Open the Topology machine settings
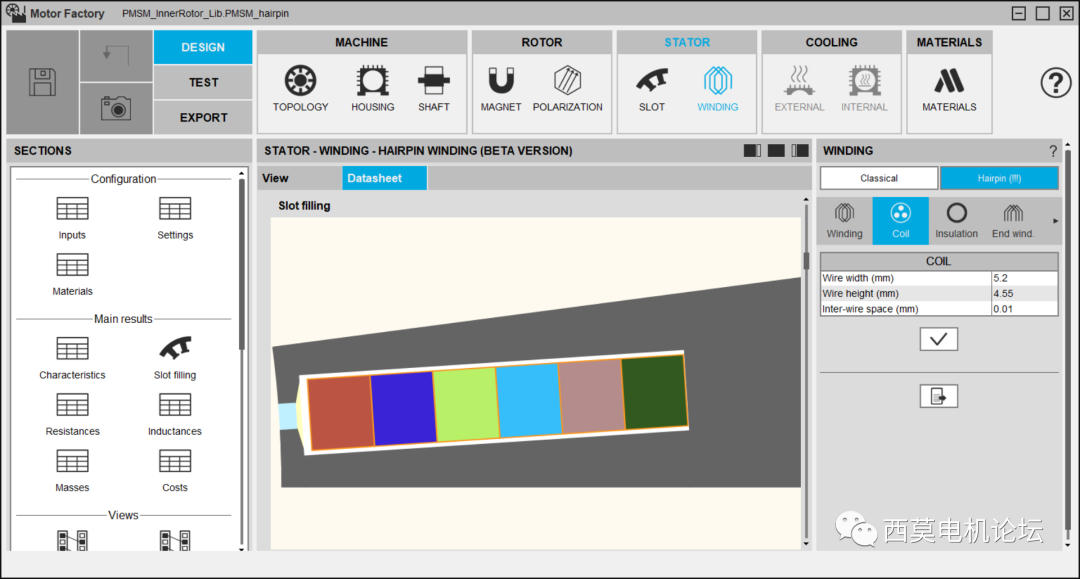 coord(300,89)
